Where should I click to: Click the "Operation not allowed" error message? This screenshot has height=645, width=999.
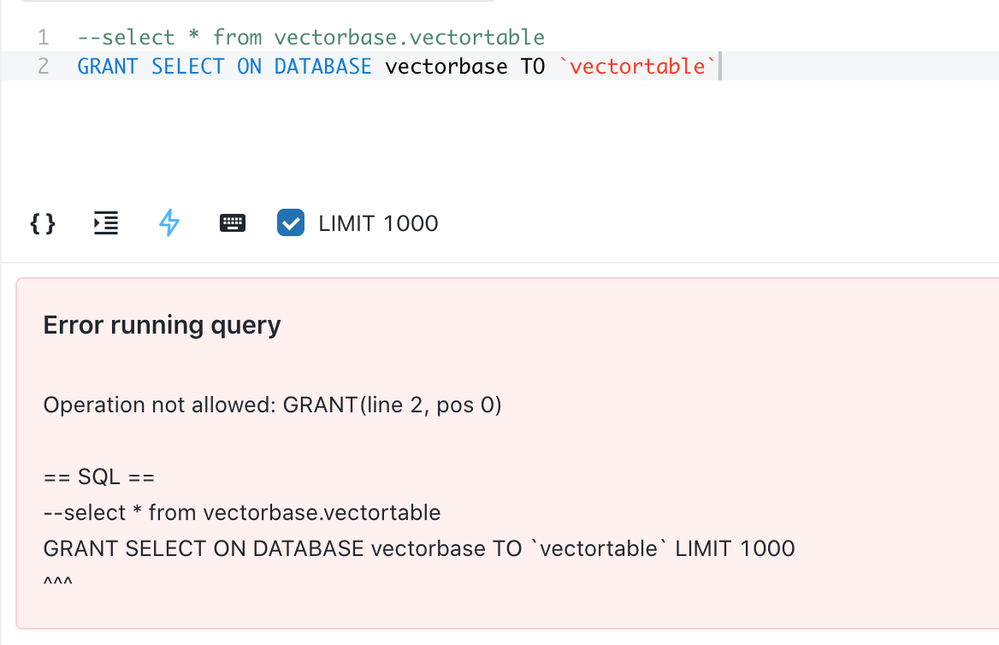[x=272, y=405]
